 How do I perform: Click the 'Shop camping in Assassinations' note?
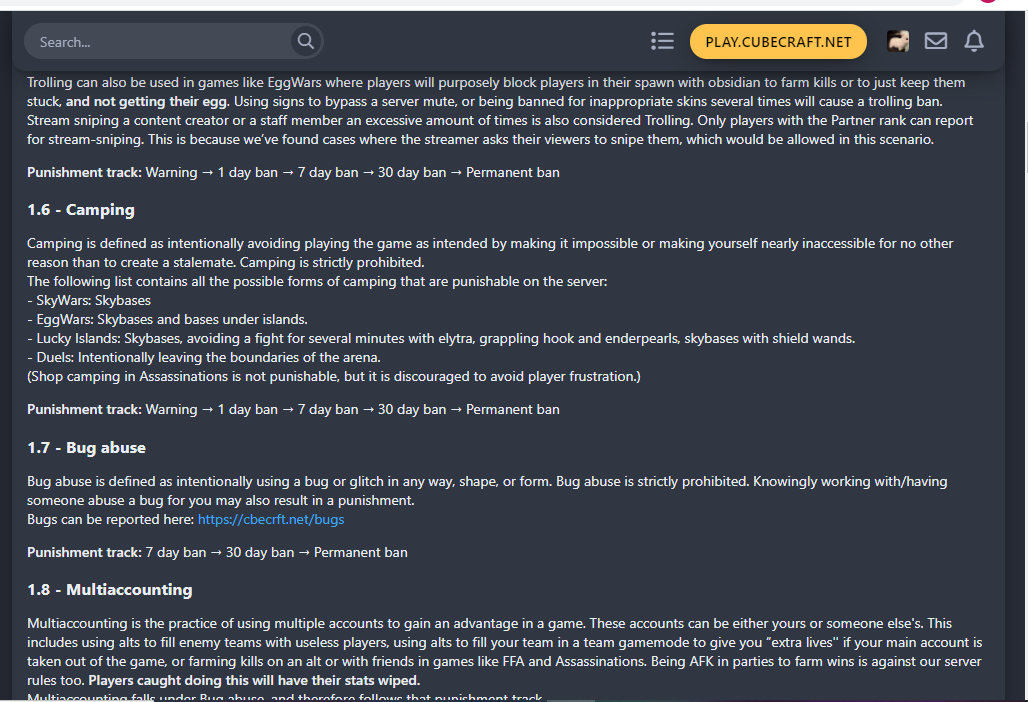click(334, 376)
